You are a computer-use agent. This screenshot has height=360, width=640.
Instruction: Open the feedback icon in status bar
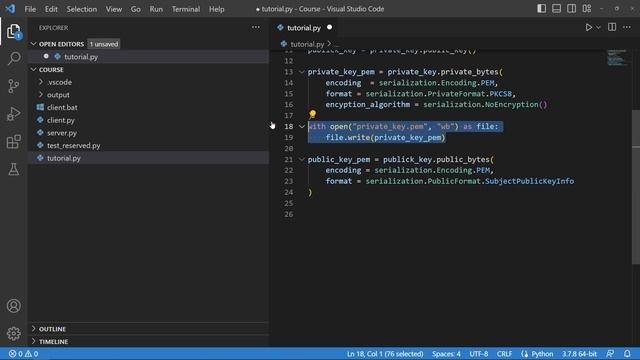click(610, 353)
